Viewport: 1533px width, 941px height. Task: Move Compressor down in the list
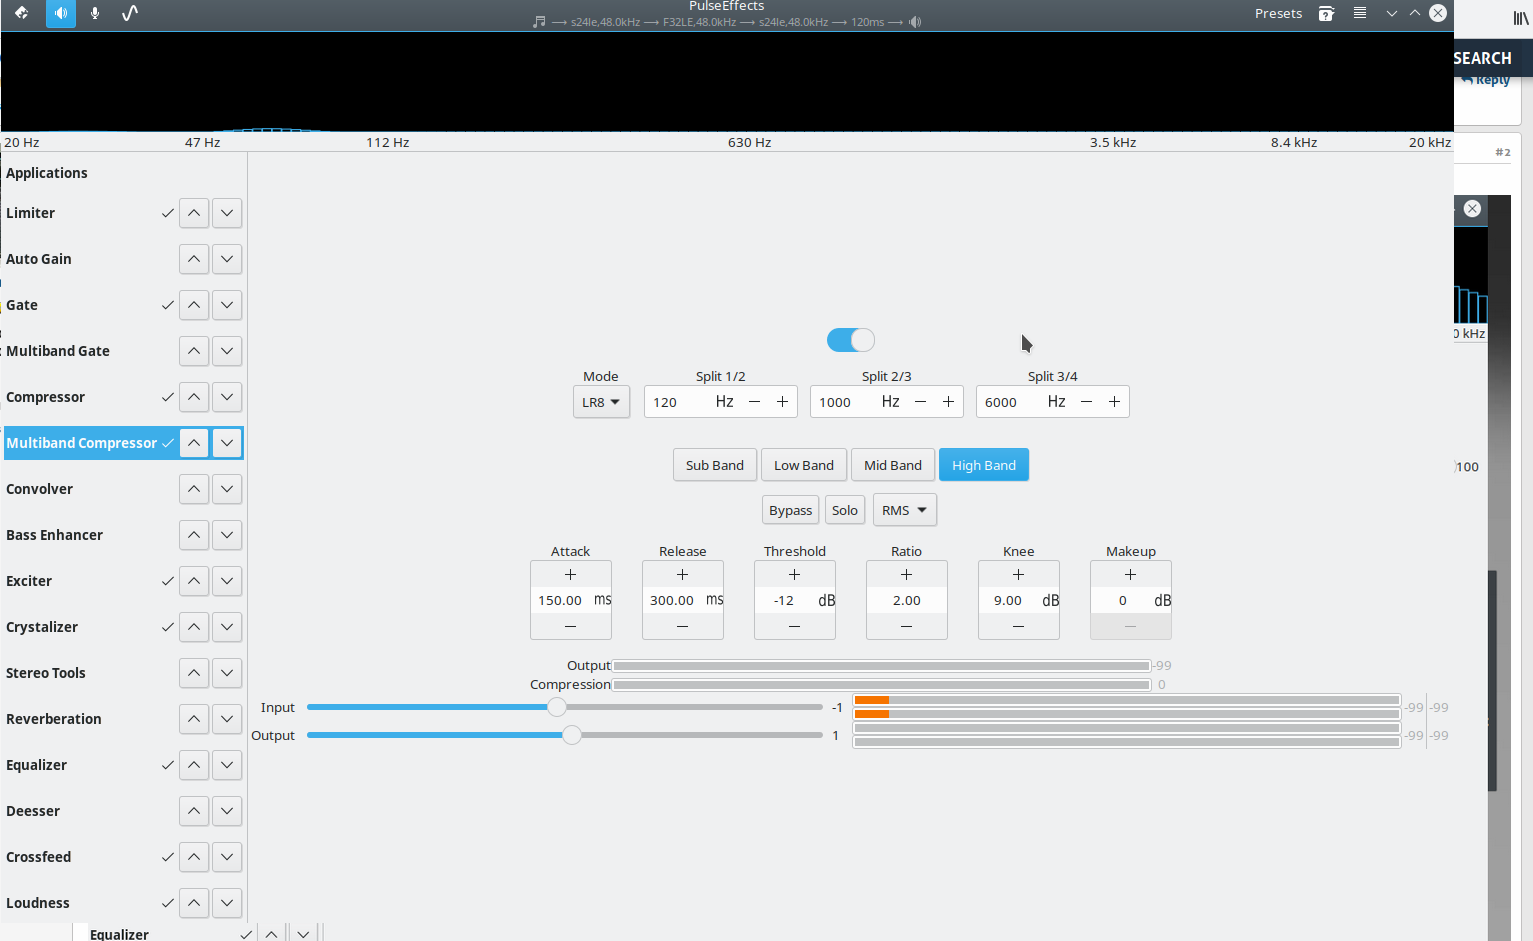[227, 397]
